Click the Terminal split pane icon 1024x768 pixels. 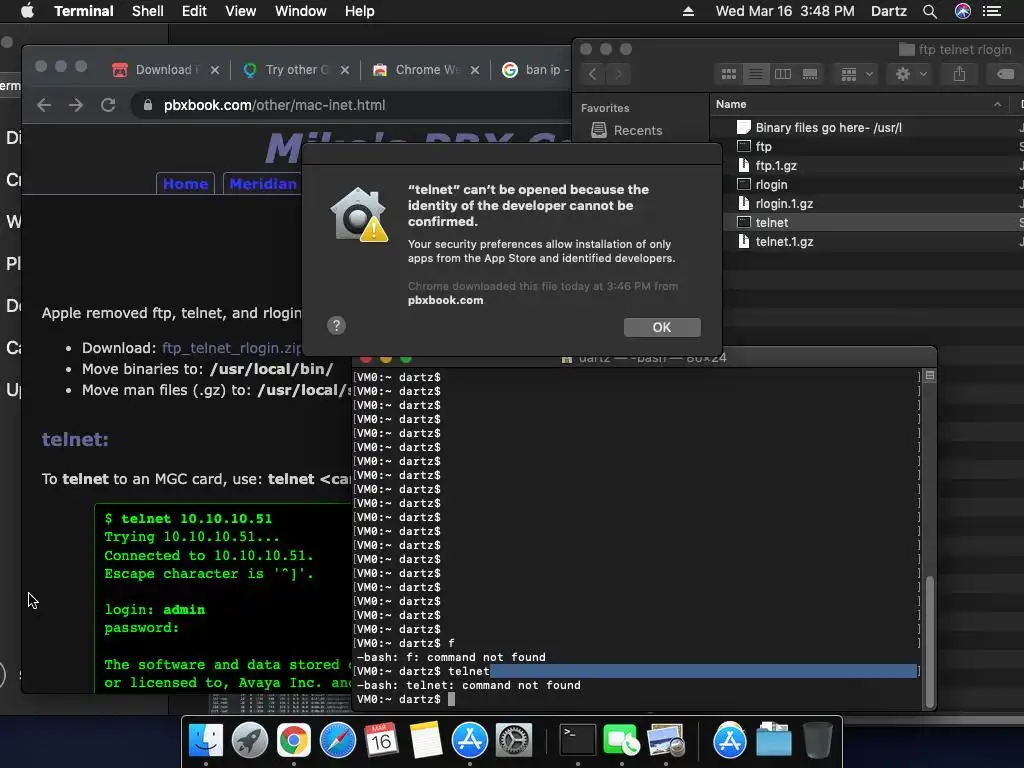pos(929,376)
